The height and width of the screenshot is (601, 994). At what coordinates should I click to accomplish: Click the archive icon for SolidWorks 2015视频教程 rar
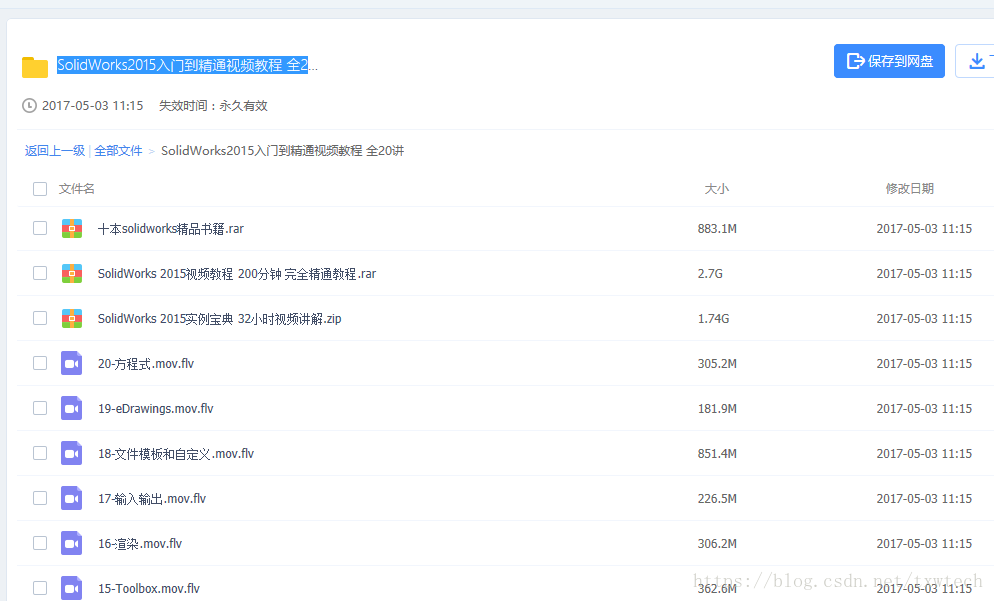tap(72, 273)
